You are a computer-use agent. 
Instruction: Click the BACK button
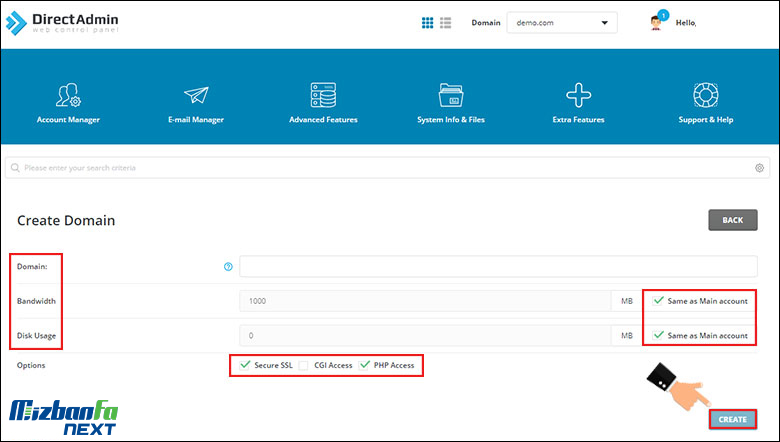click(x=732, y=220)
